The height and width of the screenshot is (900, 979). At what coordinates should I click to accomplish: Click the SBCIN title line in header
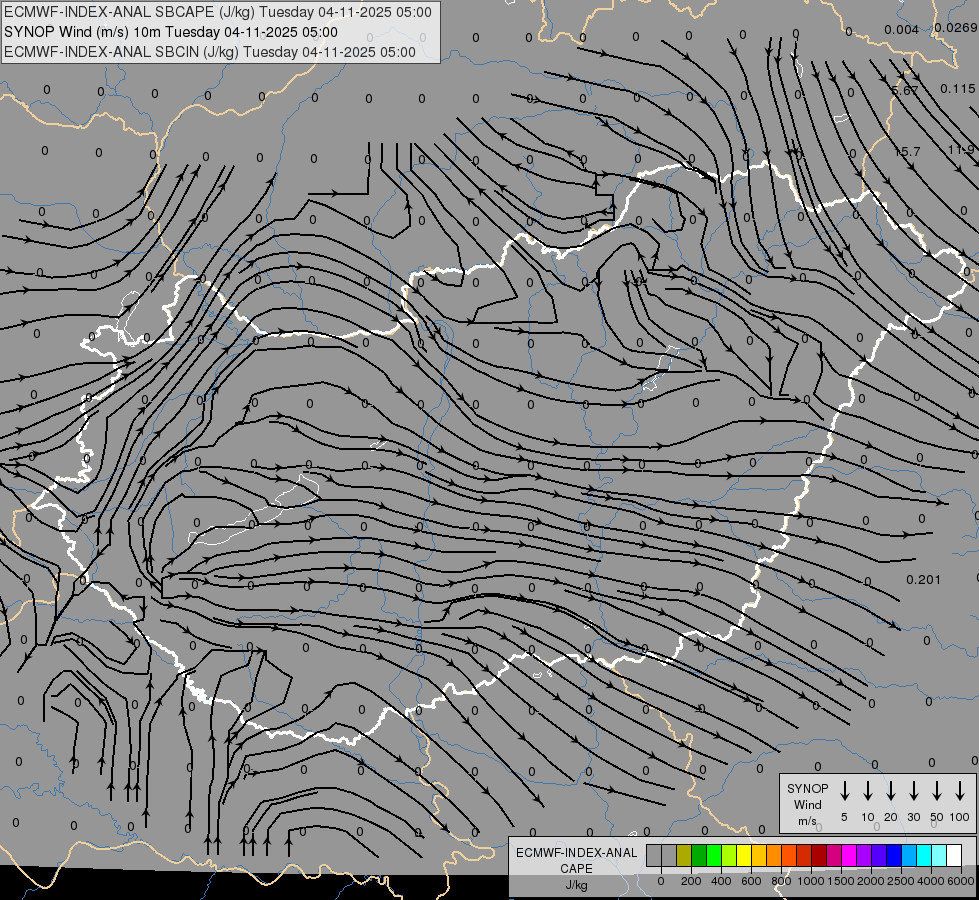pyautogui.click(x=210, y=52)
